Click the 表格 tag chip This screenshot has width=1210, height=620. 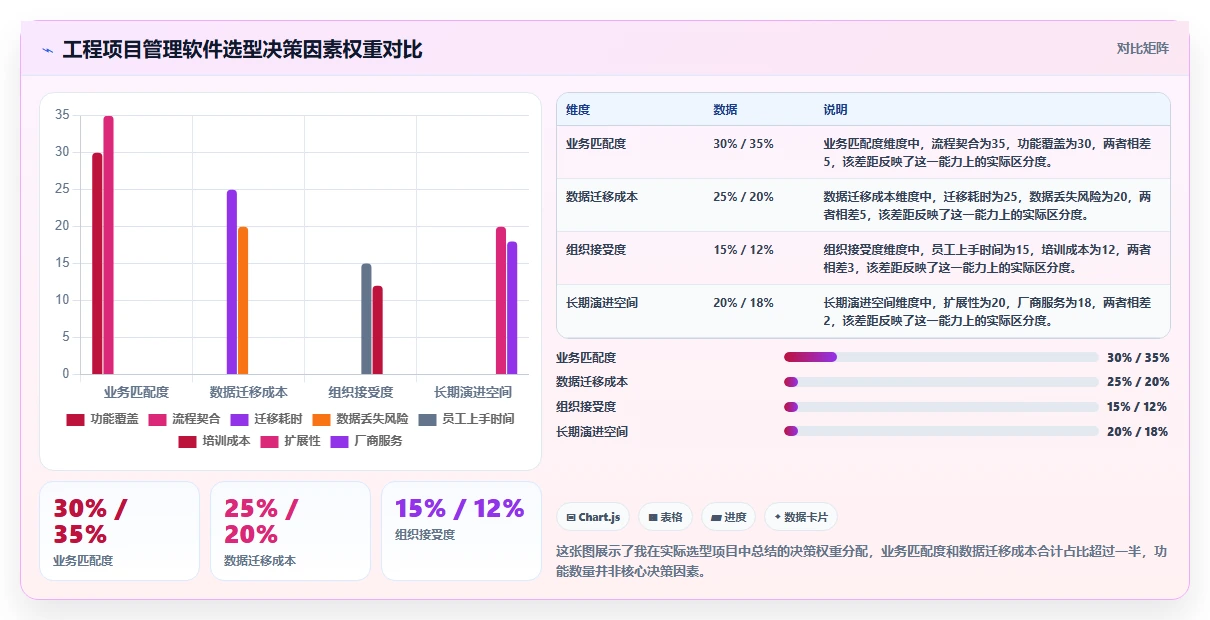point(665,517)
